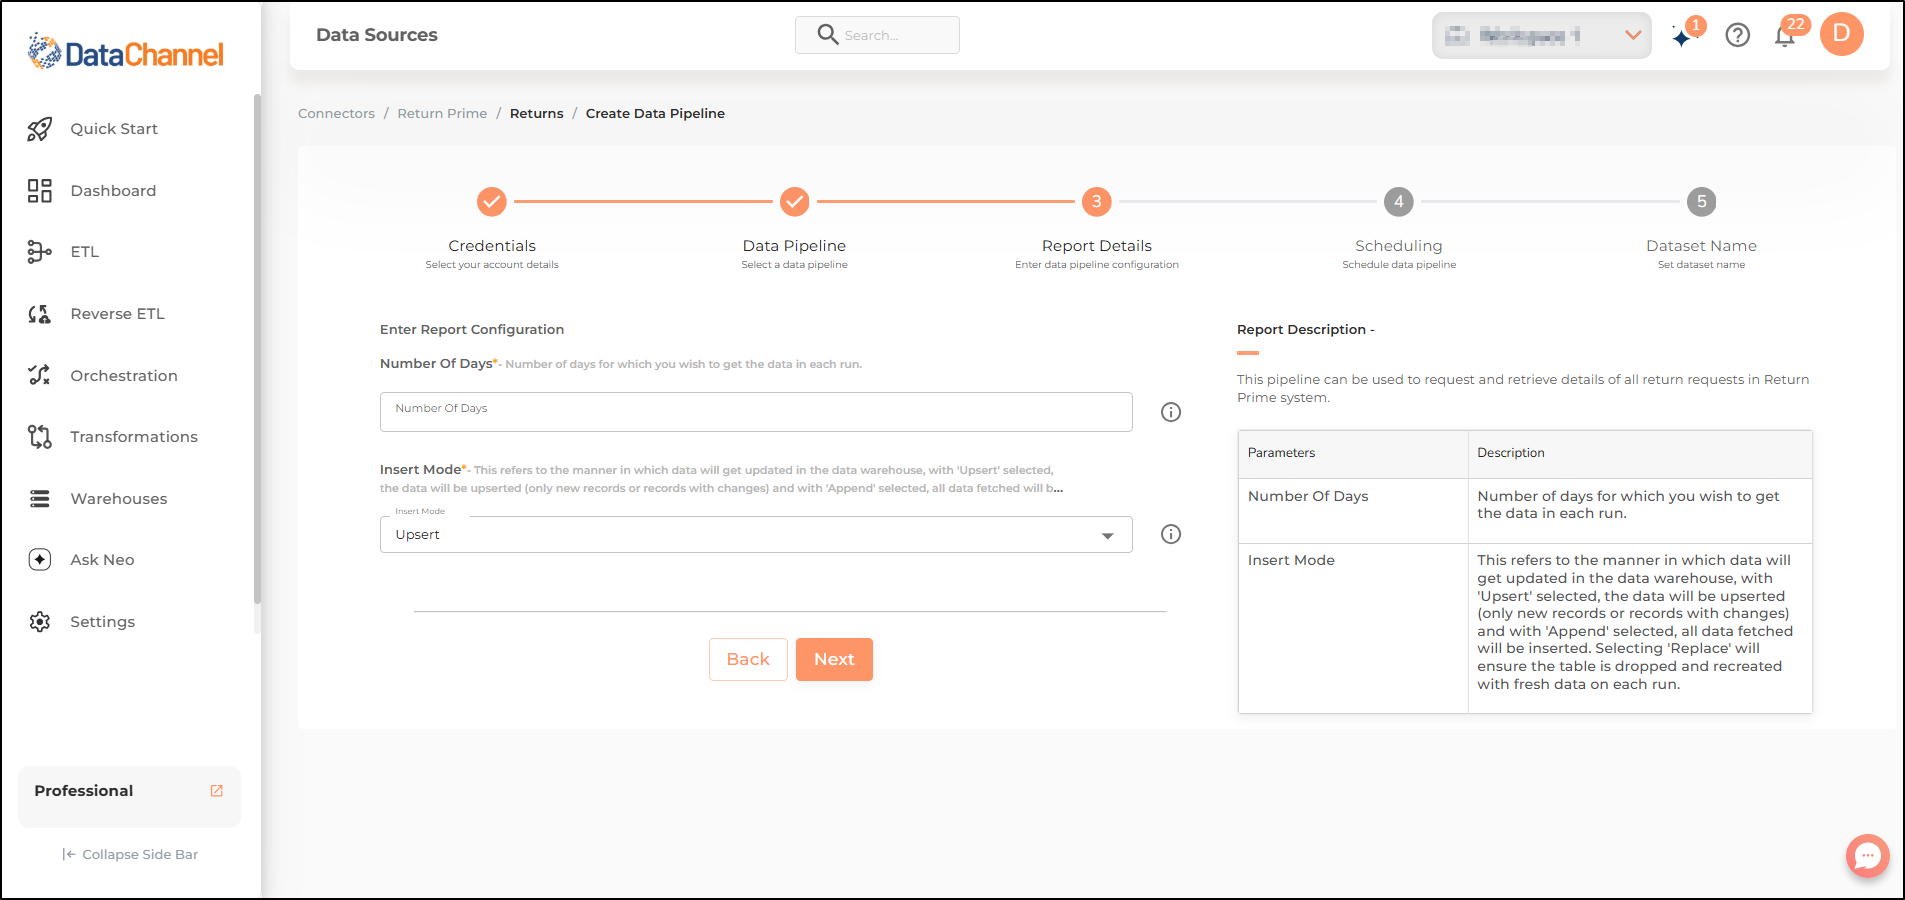Click 'Description' table header
The width and height of the screenshot is (1905, 900).
(x=1511, y=453)
